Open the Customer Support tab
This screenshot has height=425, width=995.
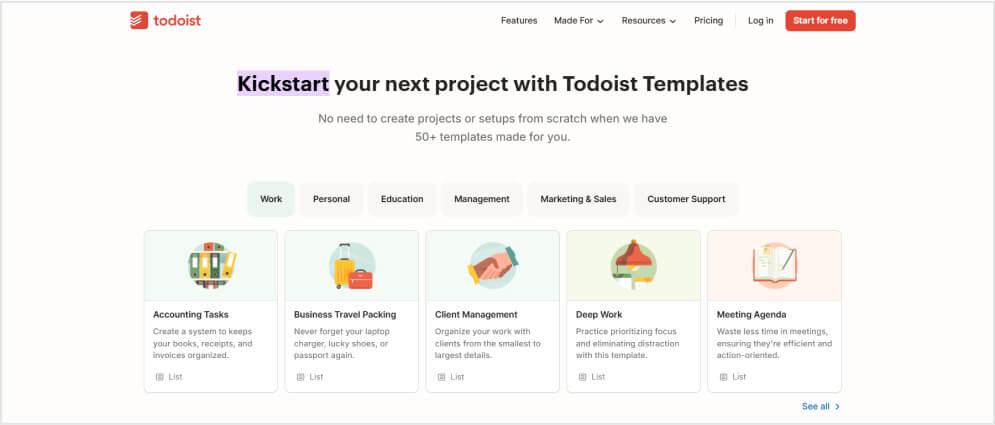pyautogui.click(x=686, y=199)
